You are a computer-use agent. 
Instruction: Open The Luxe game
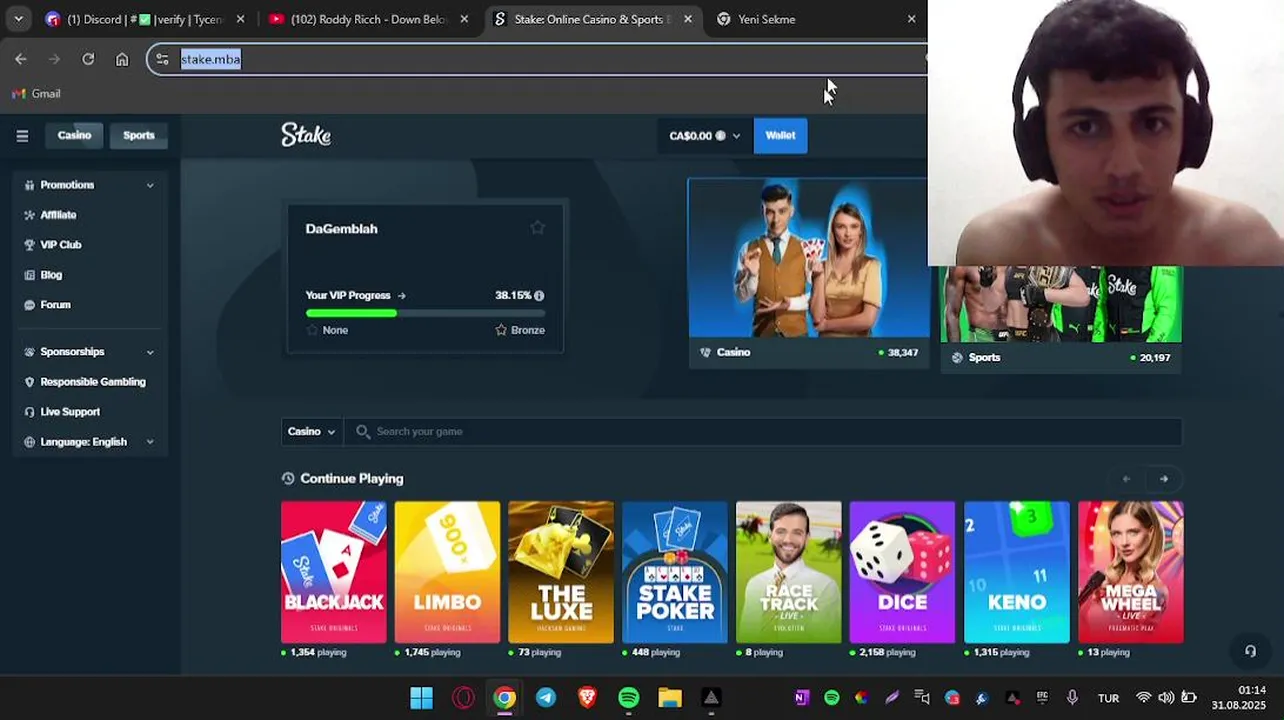click(x=561, y=572)
